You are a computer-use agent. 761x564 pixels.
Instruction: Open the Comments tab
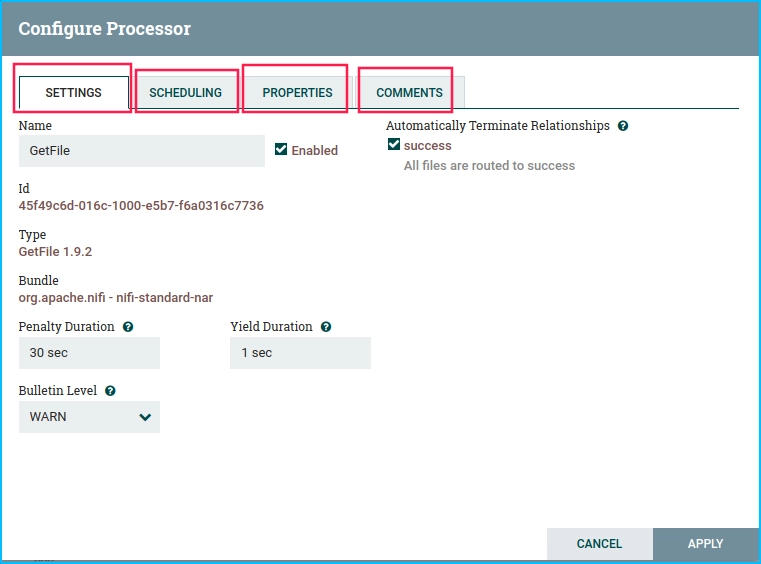(x=410, y=92)
